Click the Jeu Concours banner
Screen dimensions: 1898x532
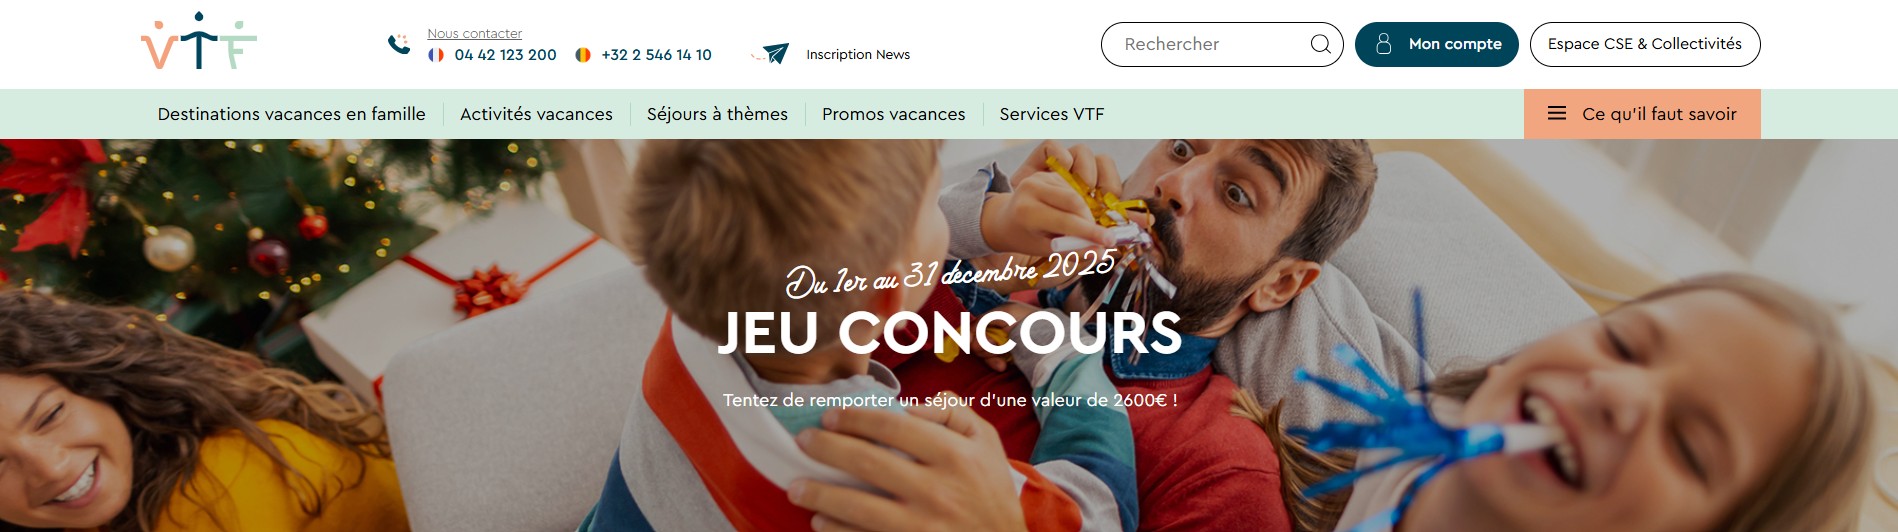[949, 335]
